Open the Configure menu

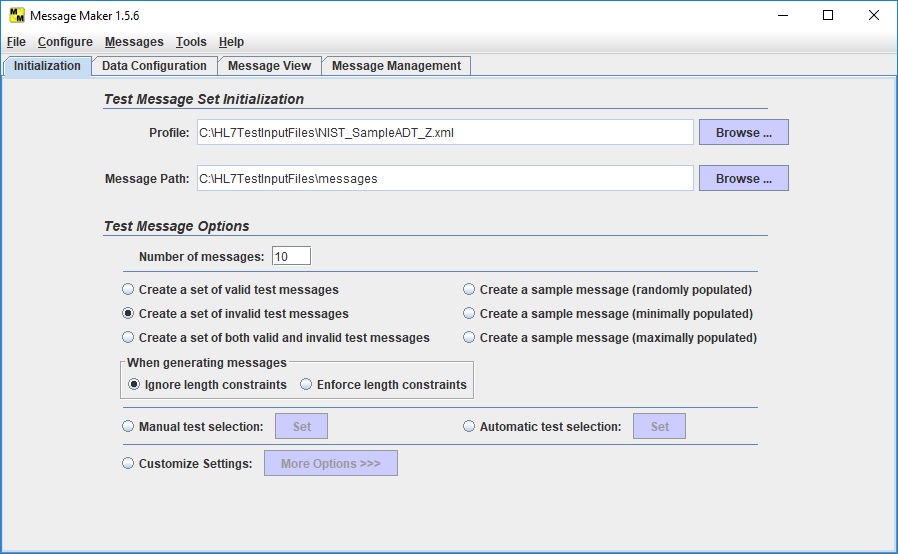coord(65,42)
